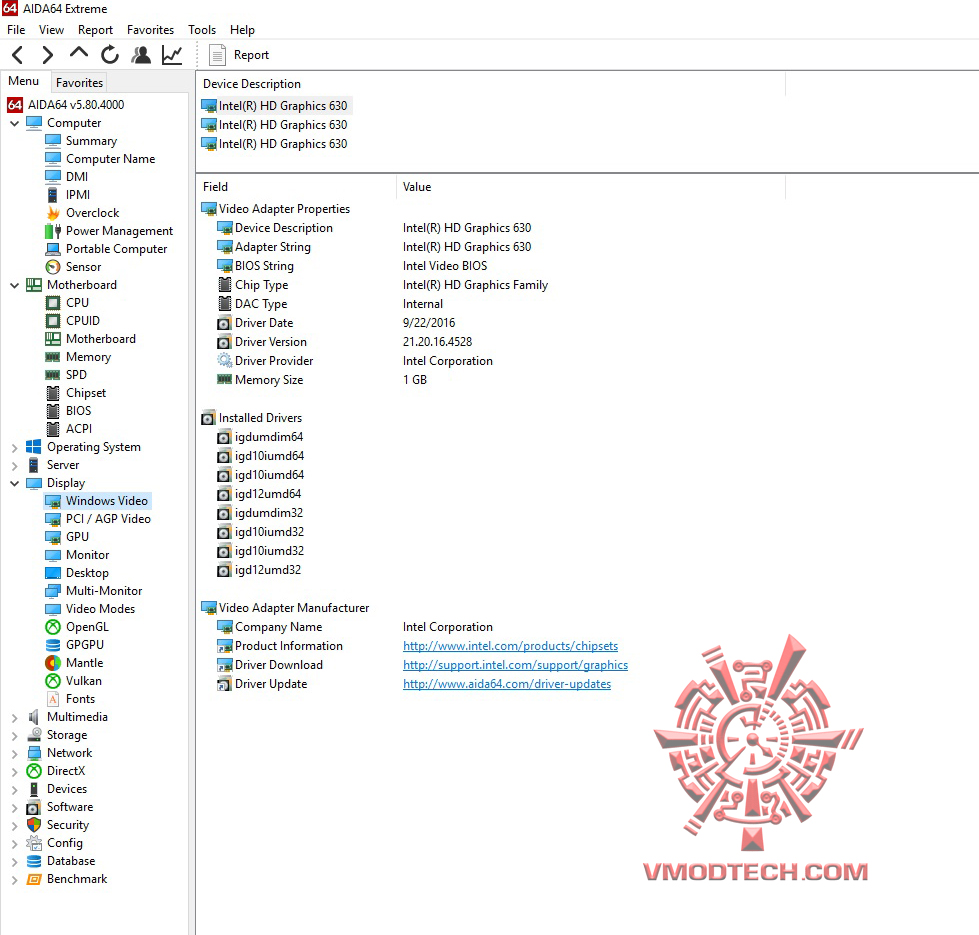Select the Config tree item
Image resolution: width=979 pixels, height=935 pixels.
[x=54, y=844]
